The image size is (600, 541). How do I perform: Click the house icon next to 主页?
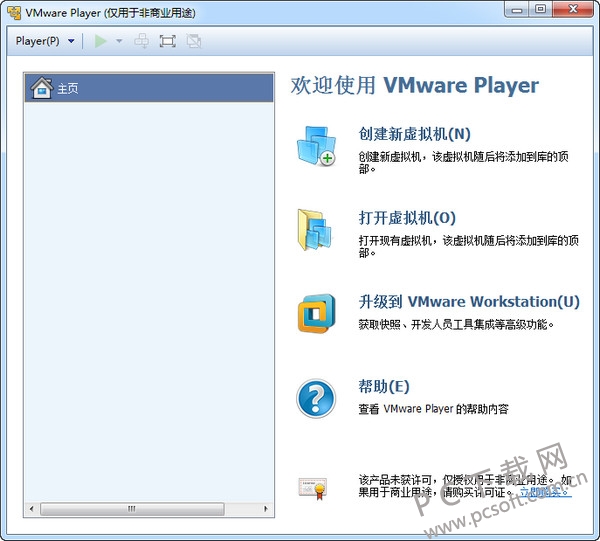(41, 88)
